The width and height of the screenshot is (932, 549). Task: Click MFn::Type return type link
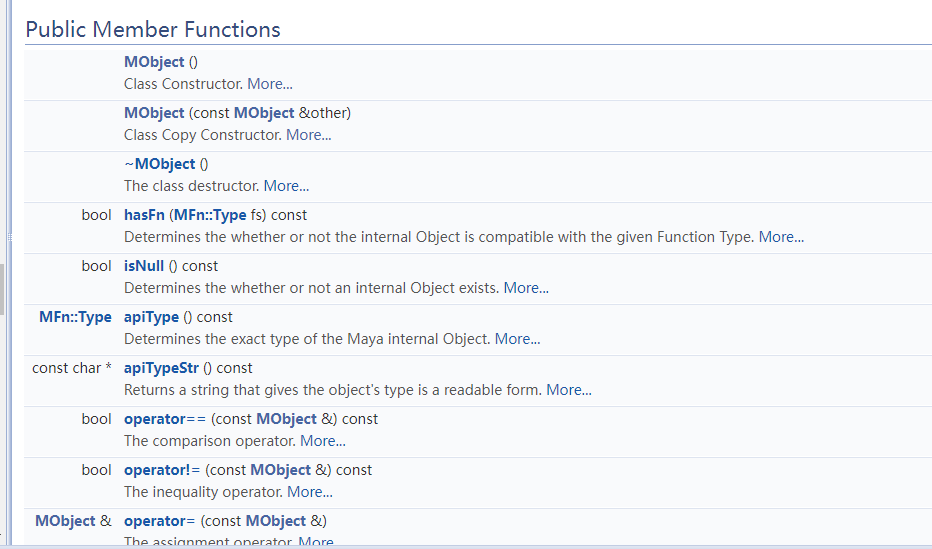click(x=75, y=317)
